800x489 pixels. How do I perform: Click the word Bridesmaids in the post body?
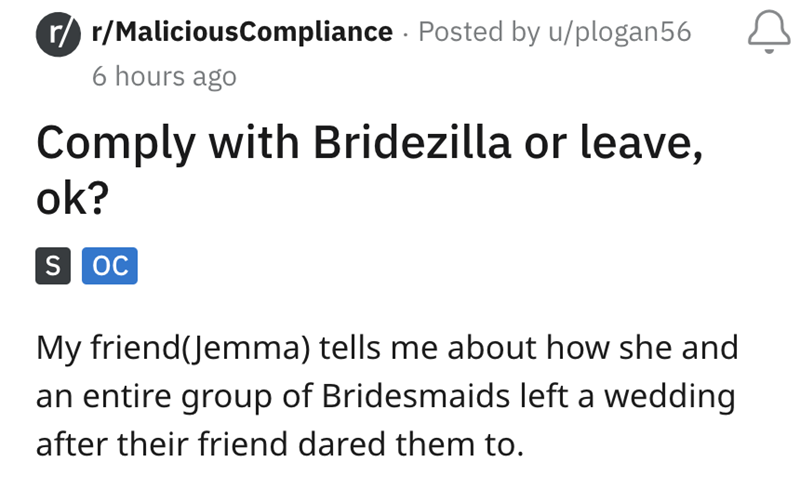pyautogui.click(x=416, y=396)
